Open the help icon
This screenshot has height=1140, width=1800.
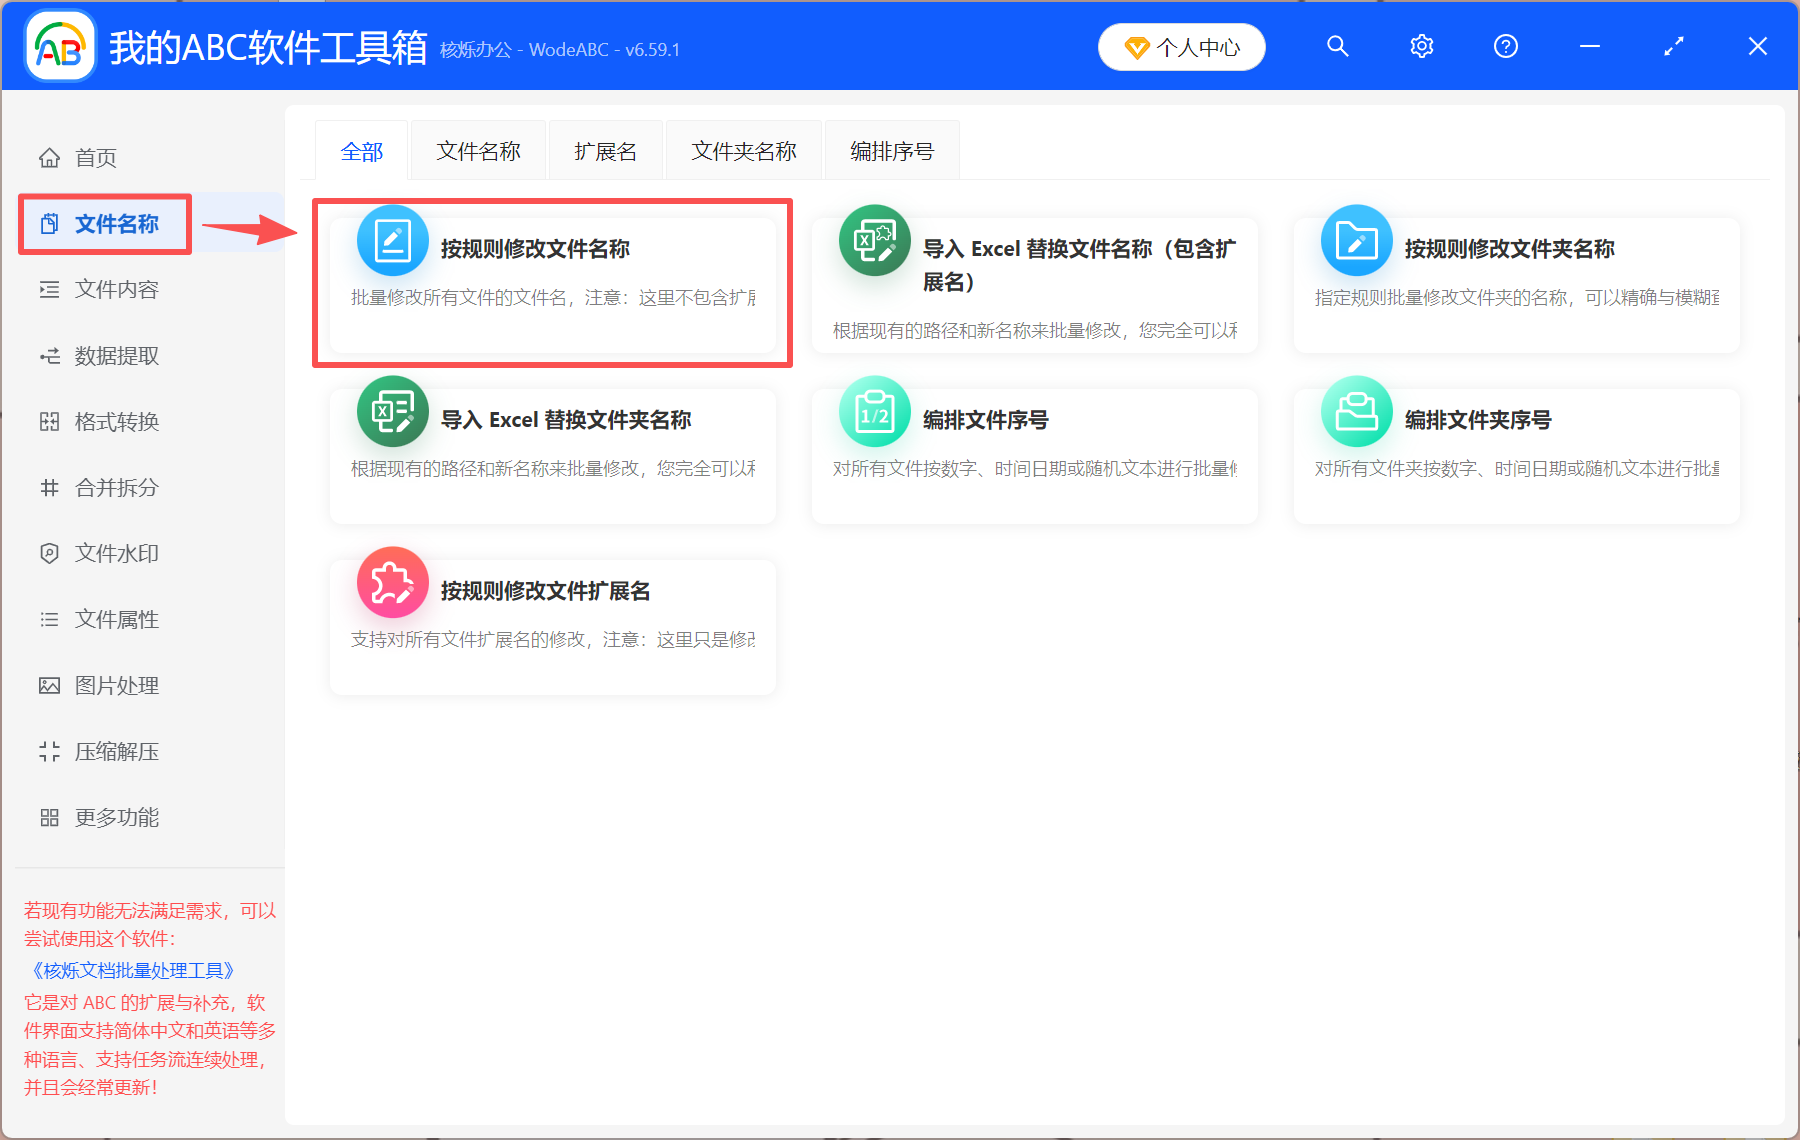(x=1505, y=46)
